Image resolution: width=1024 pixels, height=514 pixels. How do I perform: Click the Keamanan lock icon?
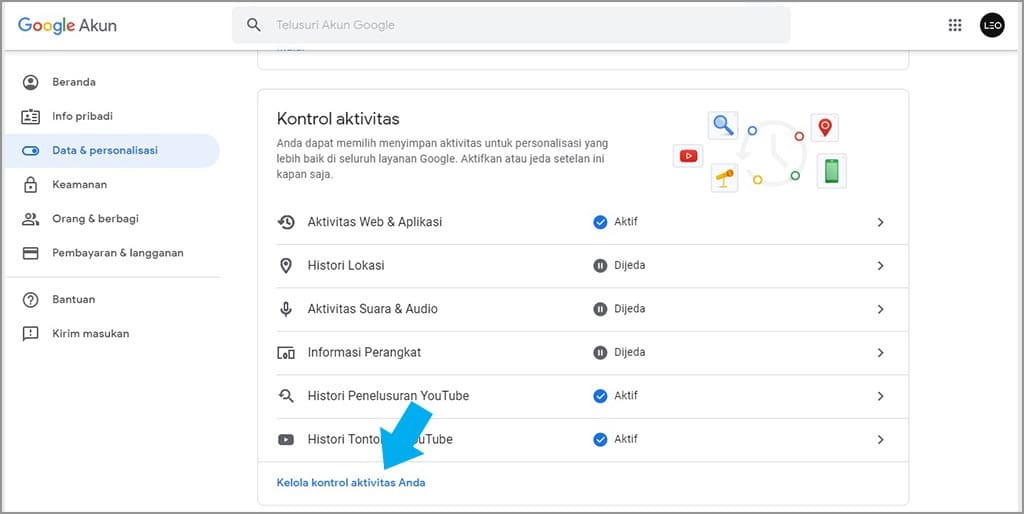(31, 185)
